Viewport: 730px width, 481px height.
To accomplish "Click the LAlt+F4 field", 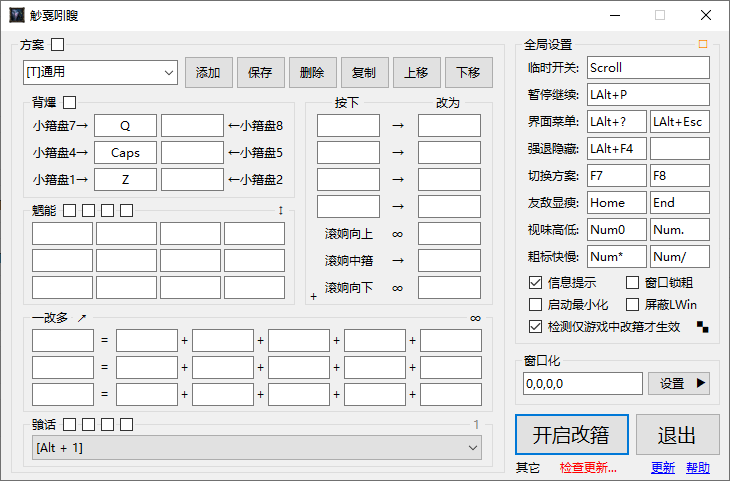I will coord(616,149).
